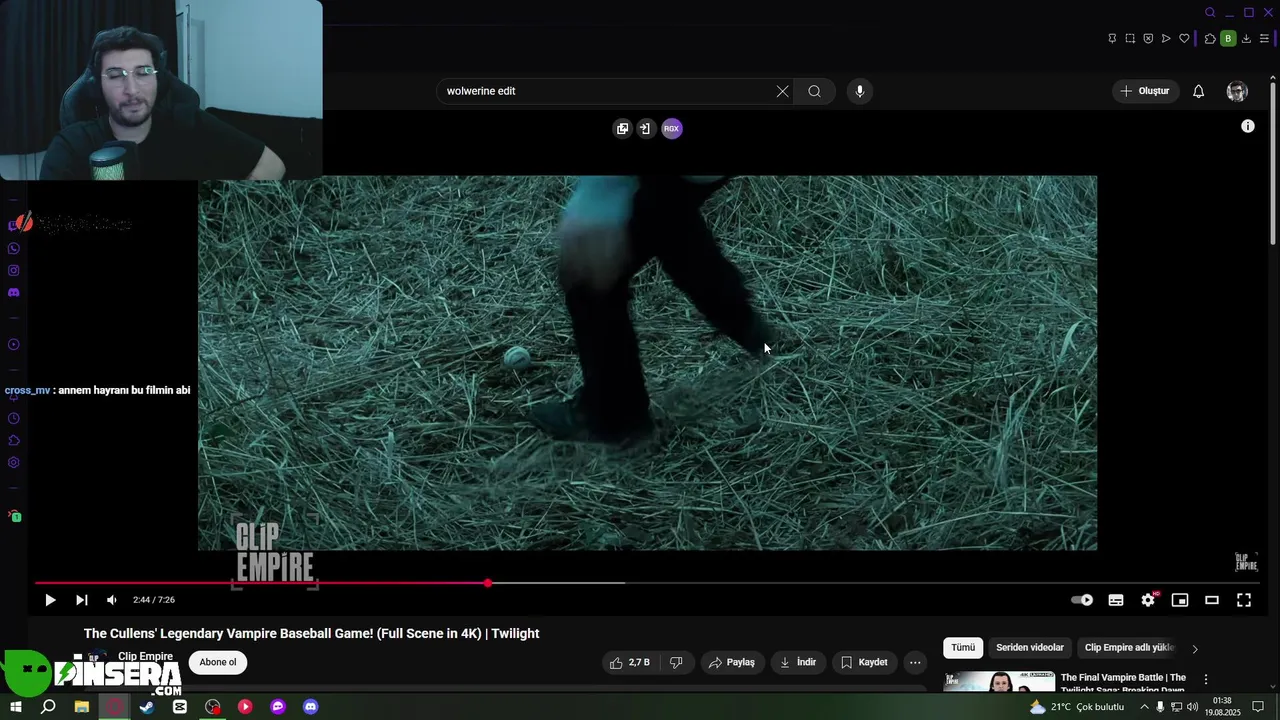Open the YouTube account avatar menu
This screenshot has width=1280, height=720.
click(1237, 91)
